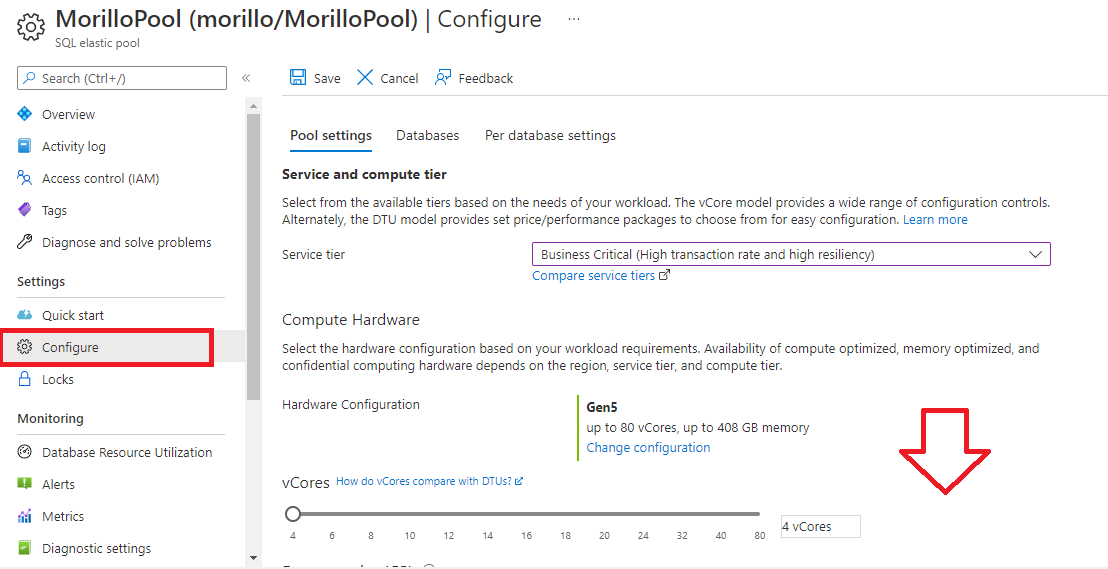Click the vCores slider handle
The height and width of the screenshot is (569, 1108).
[293, 514]
